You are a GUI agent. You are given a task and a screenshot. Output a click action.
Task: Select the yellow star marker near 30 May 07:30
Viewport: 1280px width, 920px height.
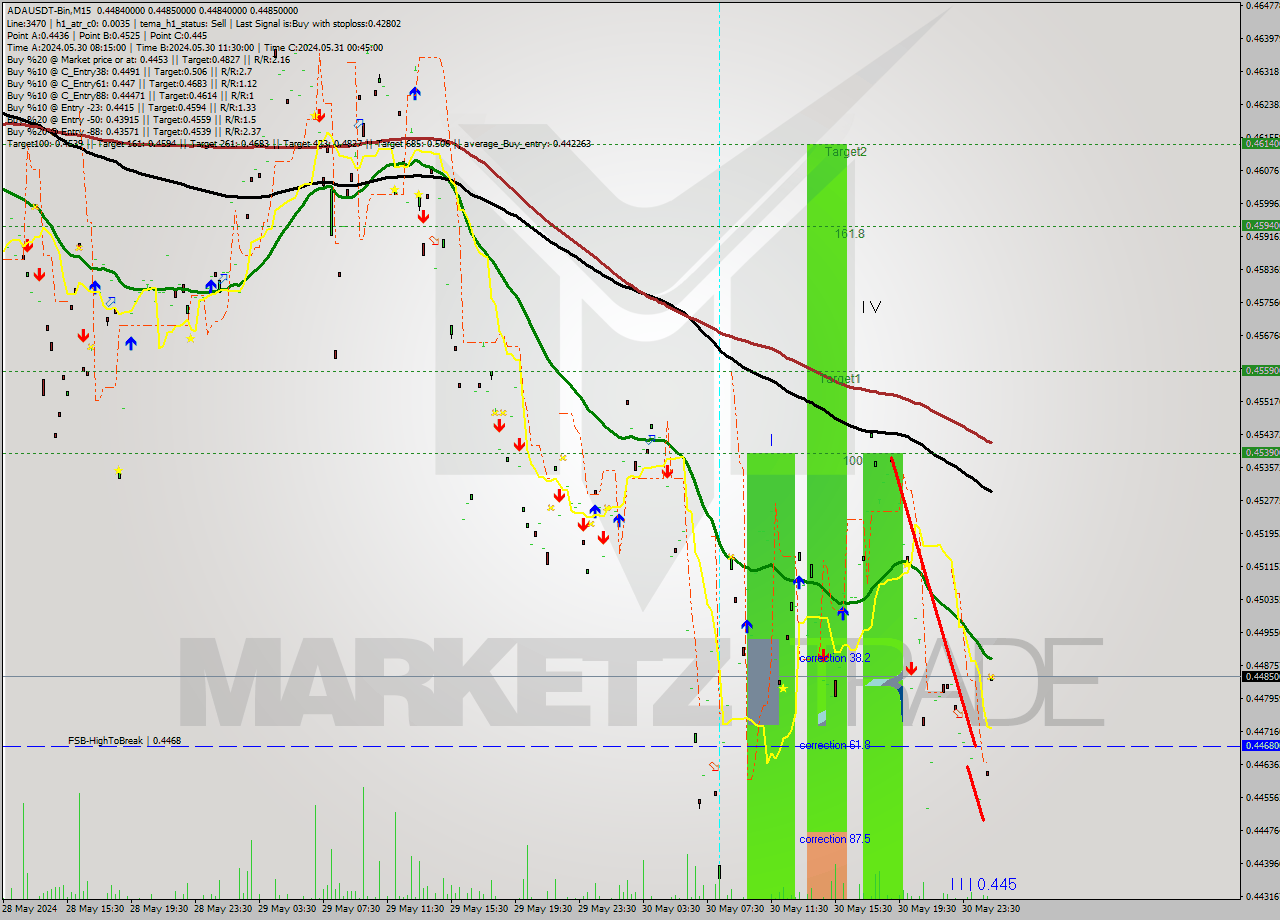coord(784,689)
